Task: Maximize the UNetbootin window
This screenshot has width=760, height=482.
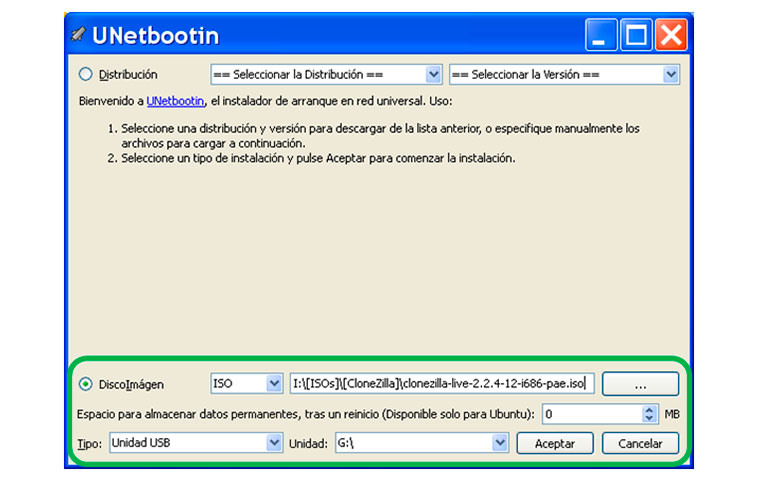Action: tap(636, 35)
